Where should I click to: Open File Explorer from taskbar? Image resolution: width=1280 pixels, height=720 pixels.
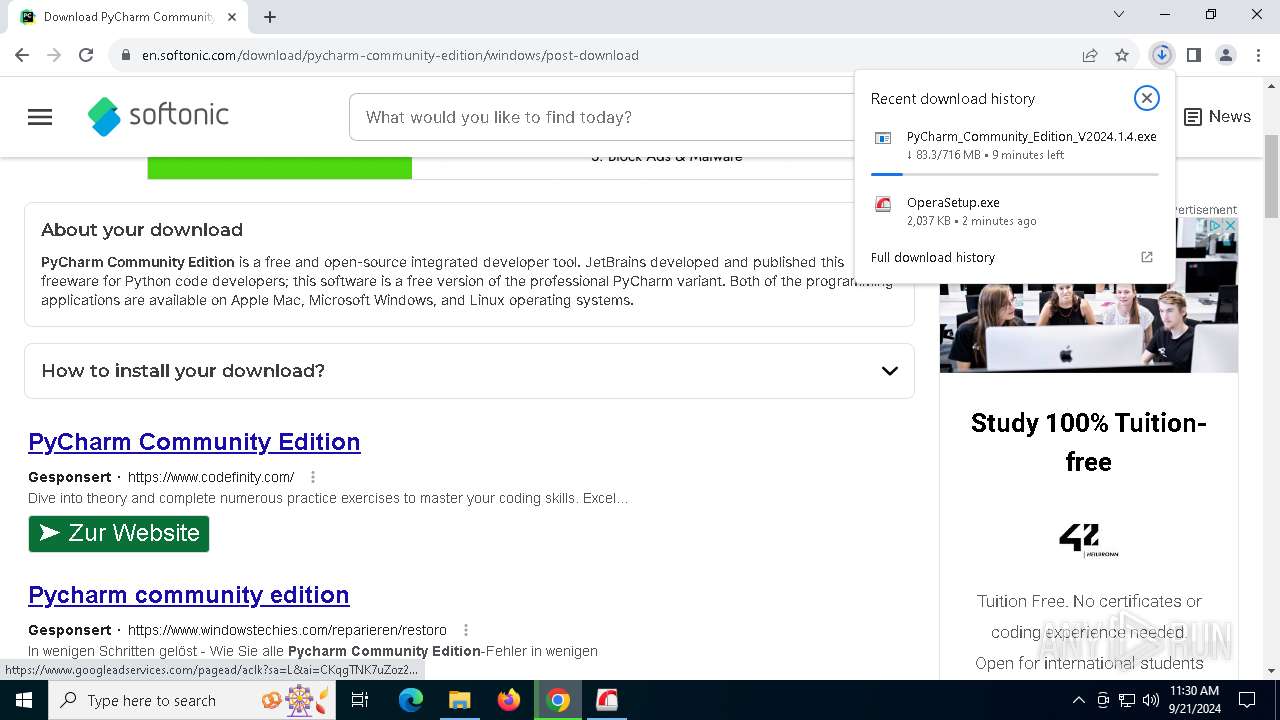click(x=460, y=700)
